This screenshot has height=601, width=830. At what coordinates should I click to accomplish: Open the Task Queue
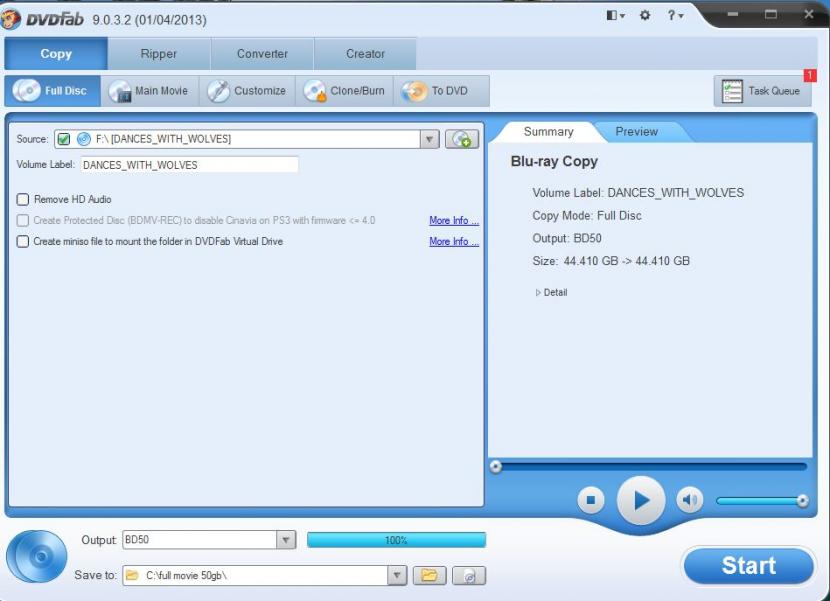[x=762, y=91]
